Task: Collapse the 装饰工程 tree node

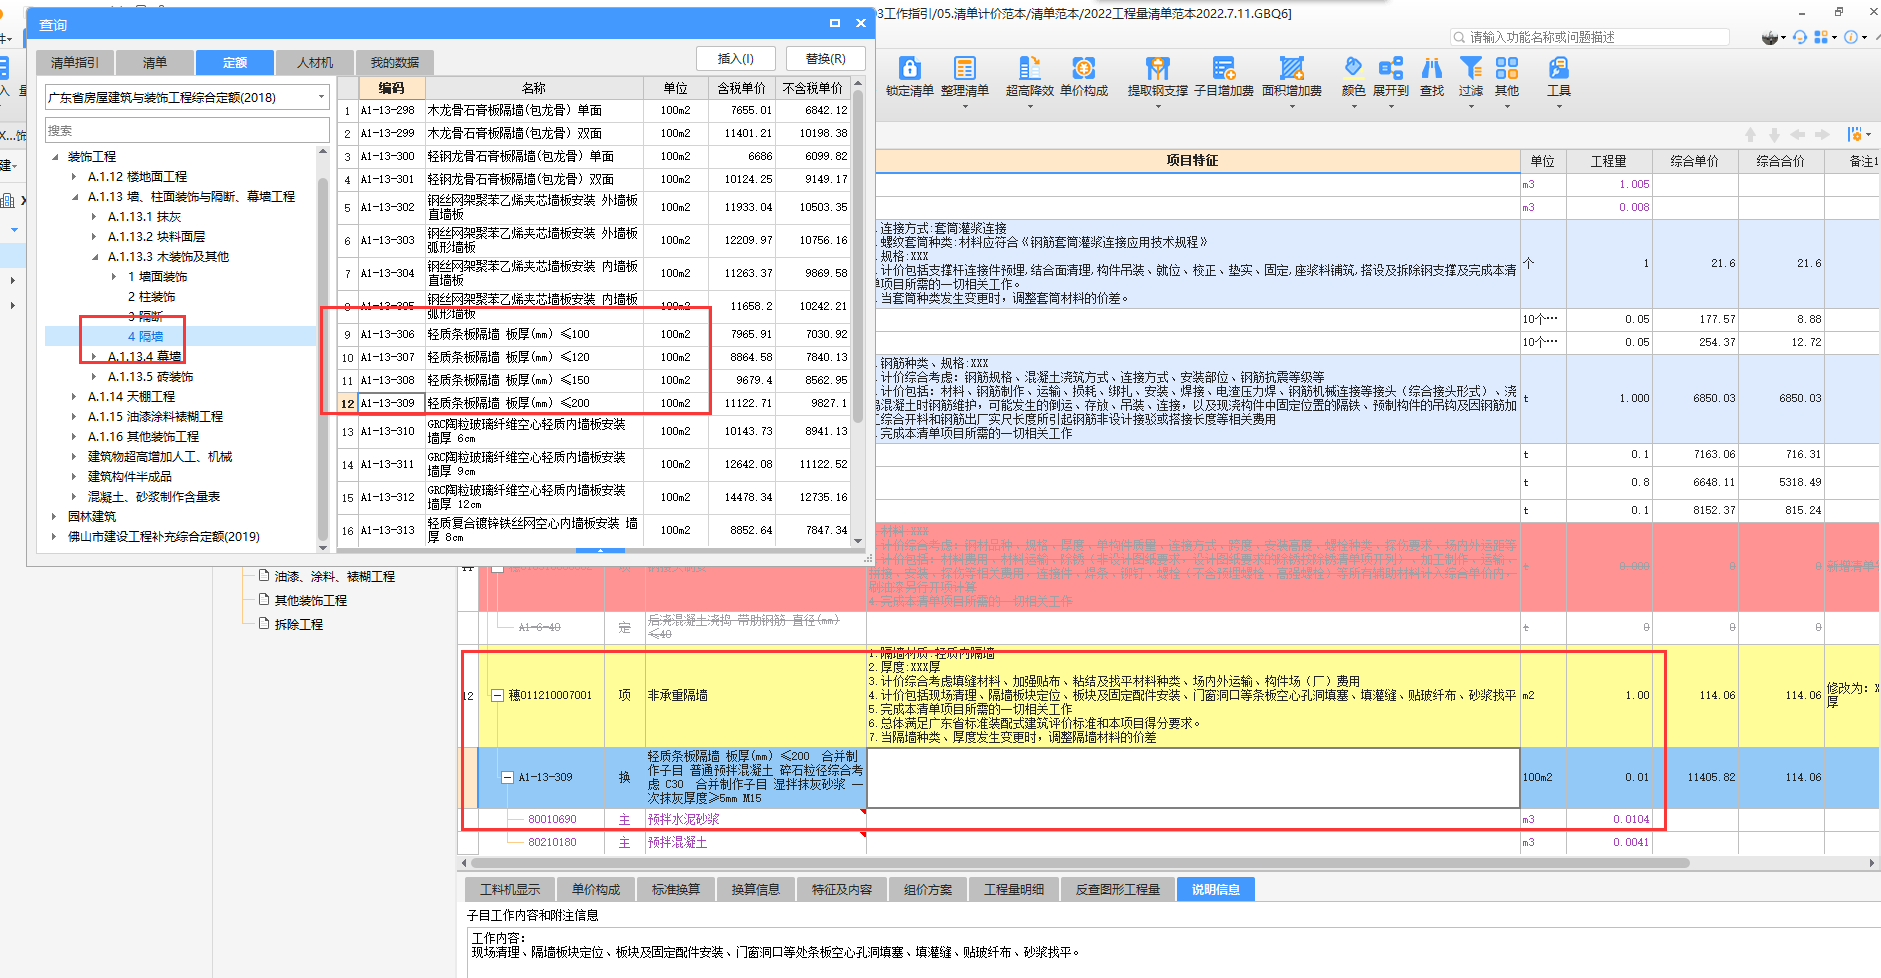Action: (x=55, y=157)
